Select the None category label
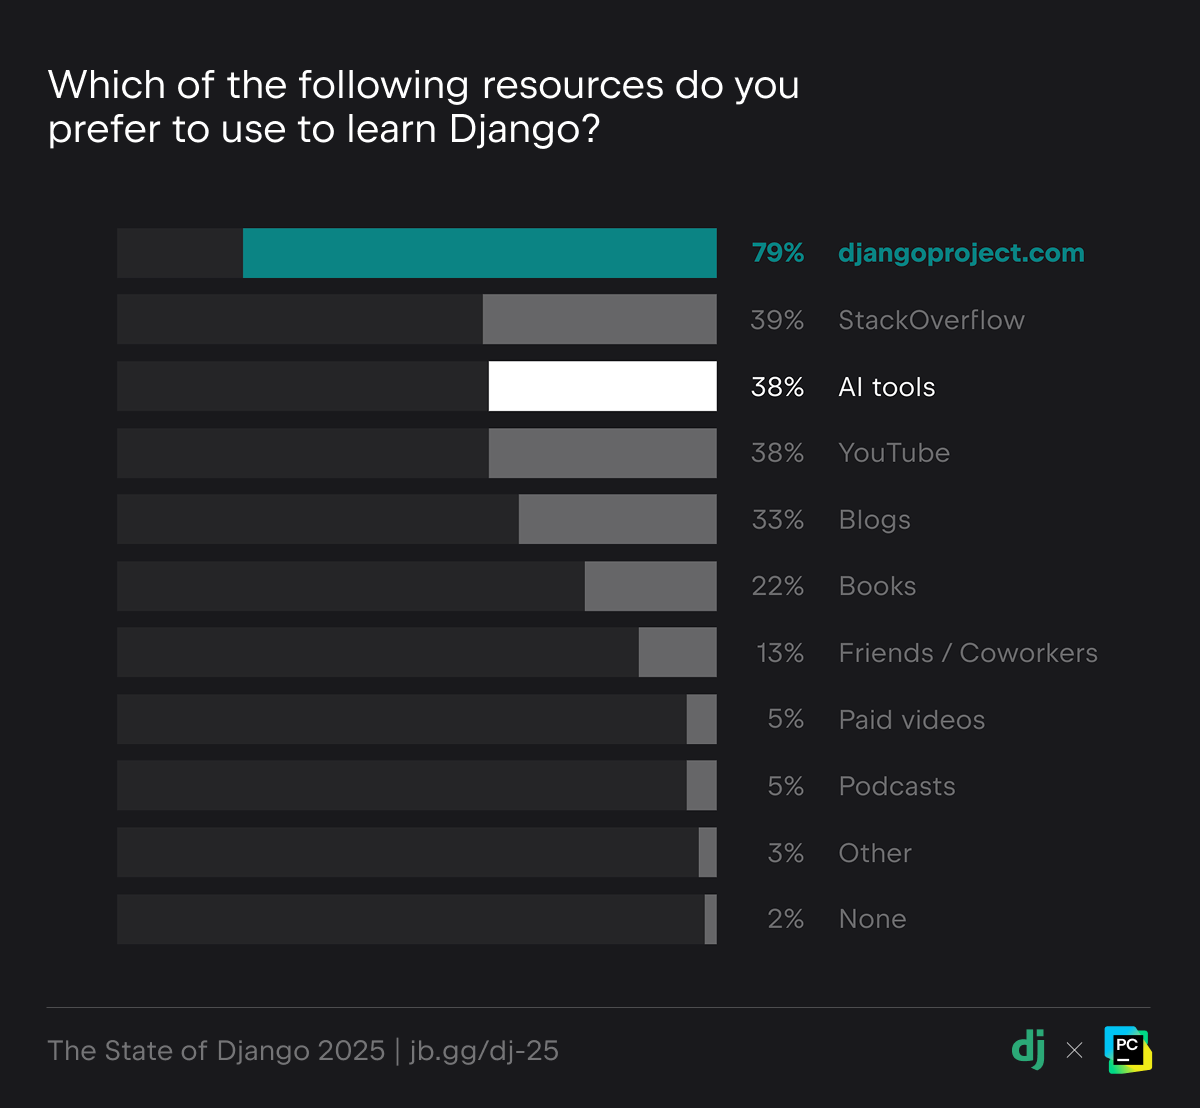The height and width of the screenshot is (1108, 1200). 872,919
